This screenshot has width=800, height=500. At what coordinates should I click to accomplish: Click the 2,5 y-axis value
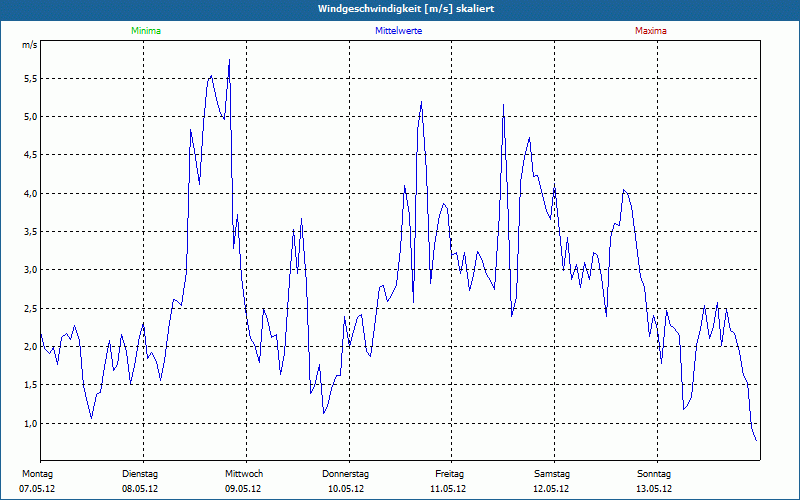[29, 308]
